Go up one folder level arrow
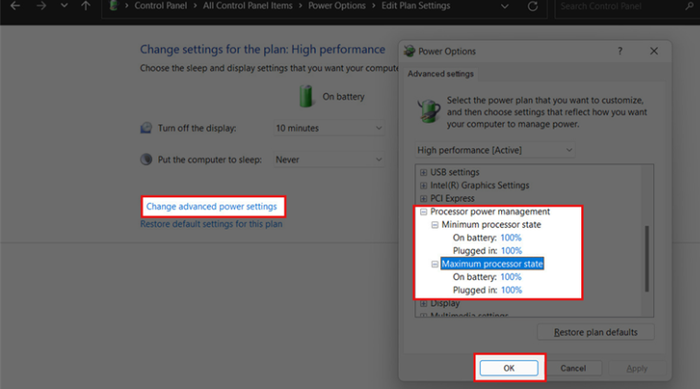The width and height of the screenshot is (700, 389). [86, 6]
